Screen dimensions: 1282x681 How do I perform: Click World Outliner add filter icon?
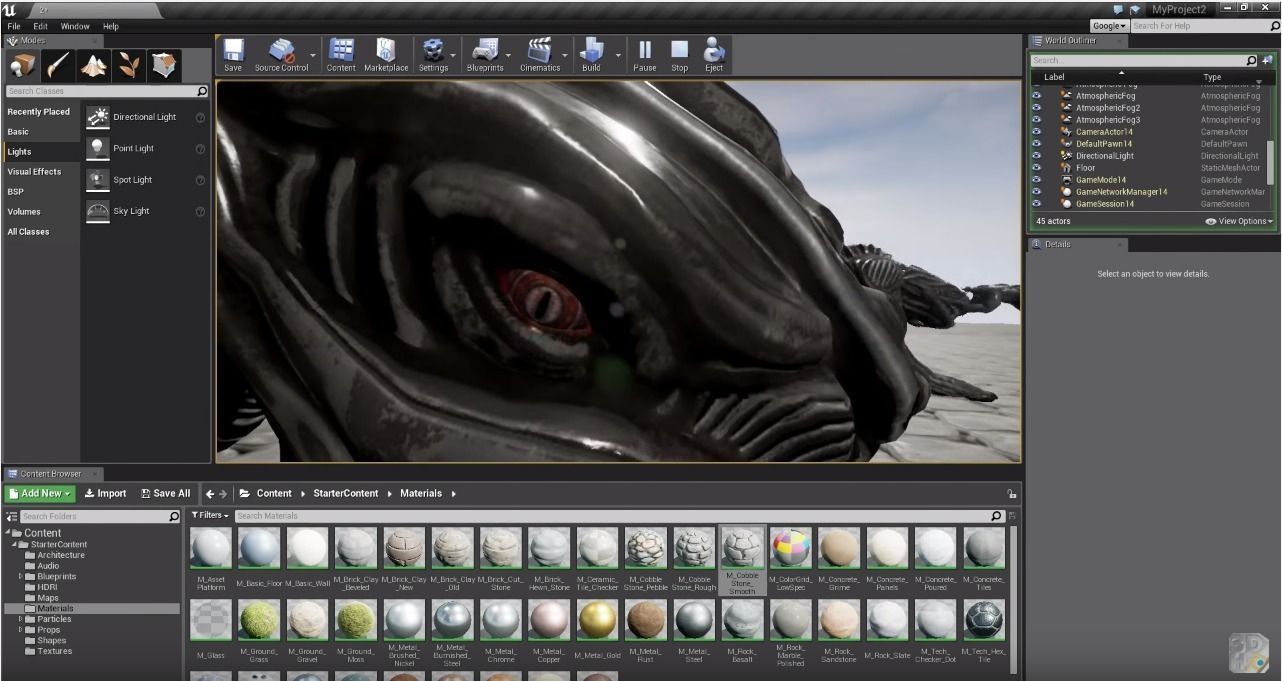tap(1268, 60)
